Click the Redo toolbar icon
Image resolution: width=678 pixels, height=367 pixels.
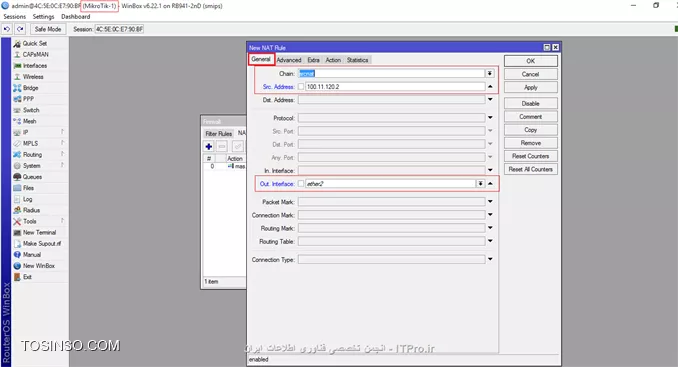pos(20,29)
